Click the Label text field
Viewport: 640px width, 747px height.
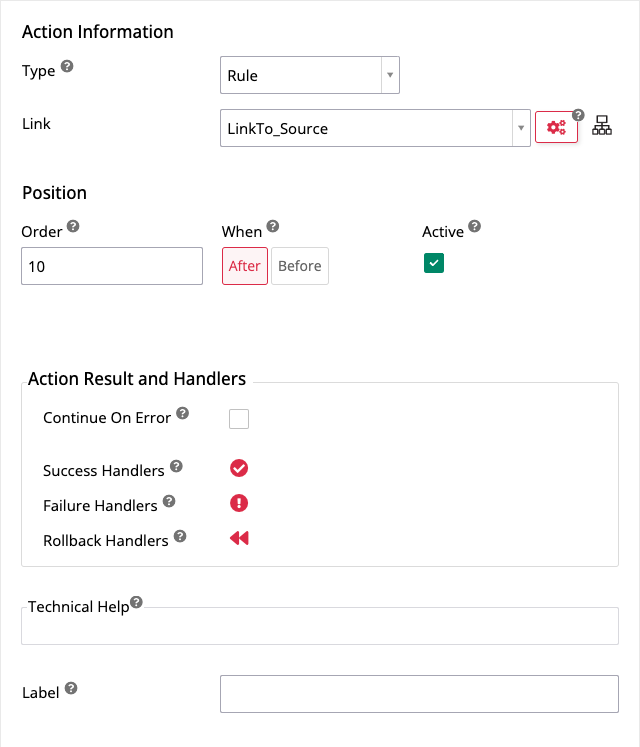[419, 694]
